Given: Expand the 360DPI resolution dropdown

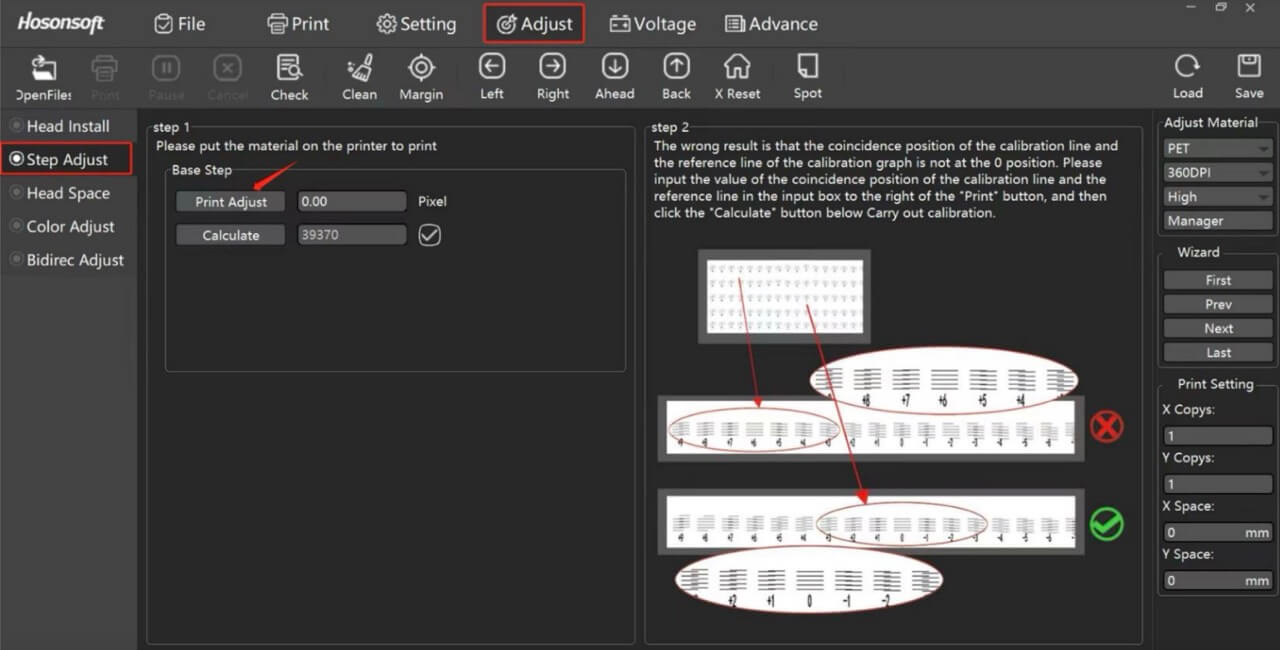Looking at the screenshot, I should click(1217, 173).
